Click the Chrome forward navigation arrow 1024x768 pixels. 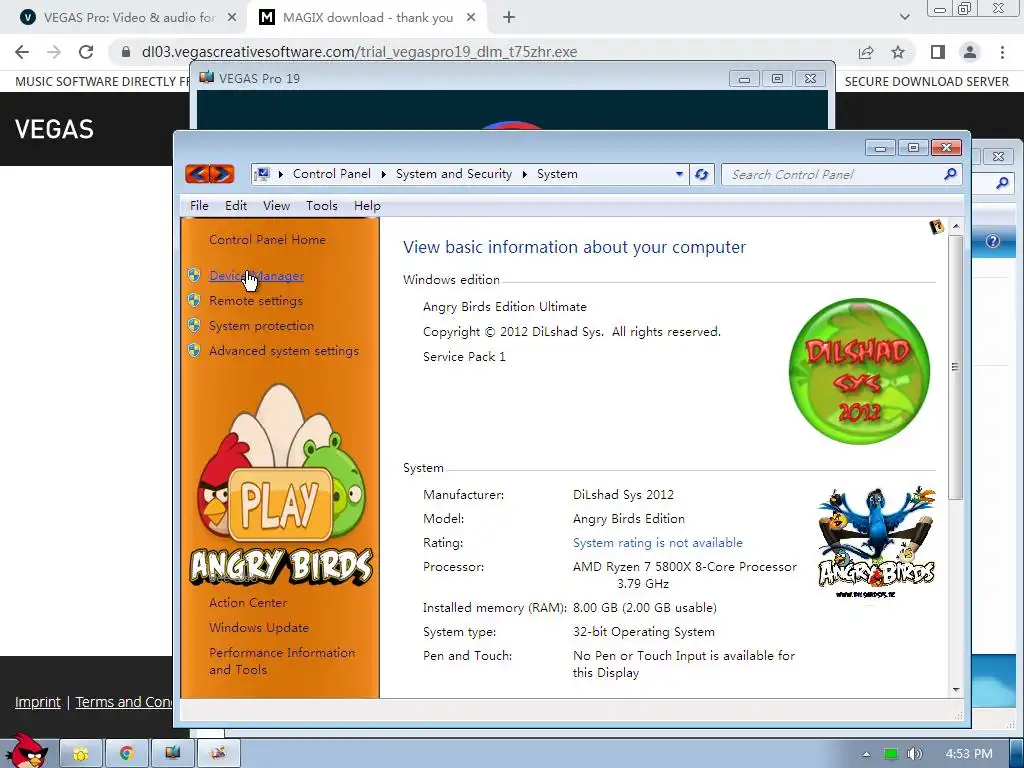pos(54,52)
